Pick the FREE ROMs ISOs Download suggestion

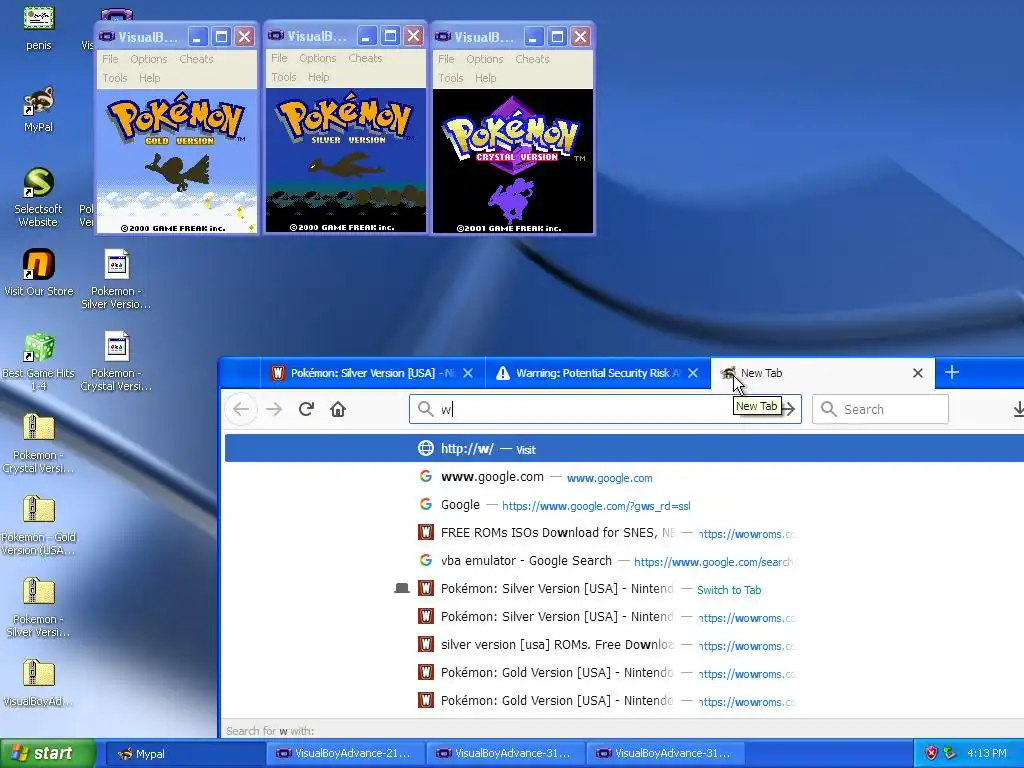pos(624,533)
